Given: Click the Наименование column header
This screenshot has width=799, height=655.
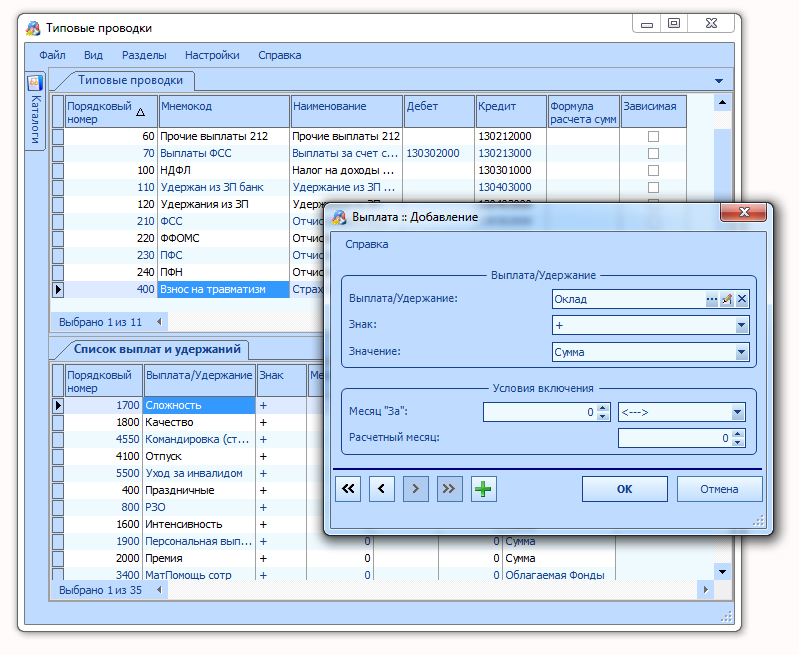Looking at the screenshot, I should pos(347,112).
